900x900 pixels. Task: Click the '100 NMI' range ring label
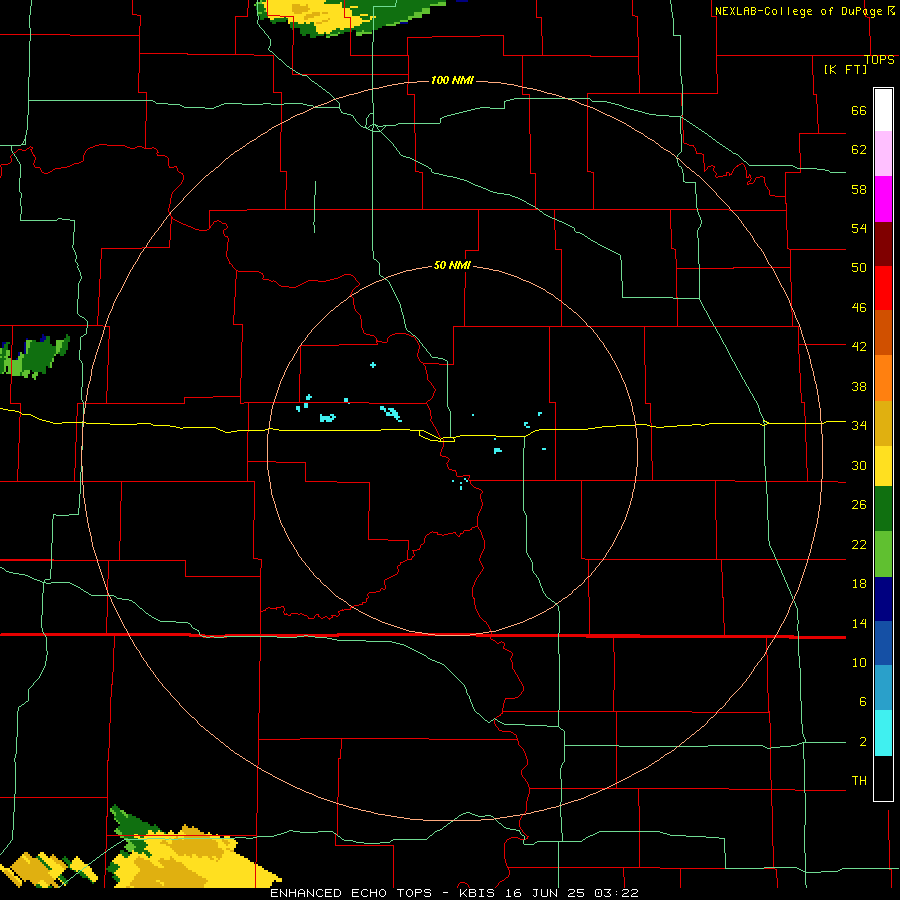(452, 80)
